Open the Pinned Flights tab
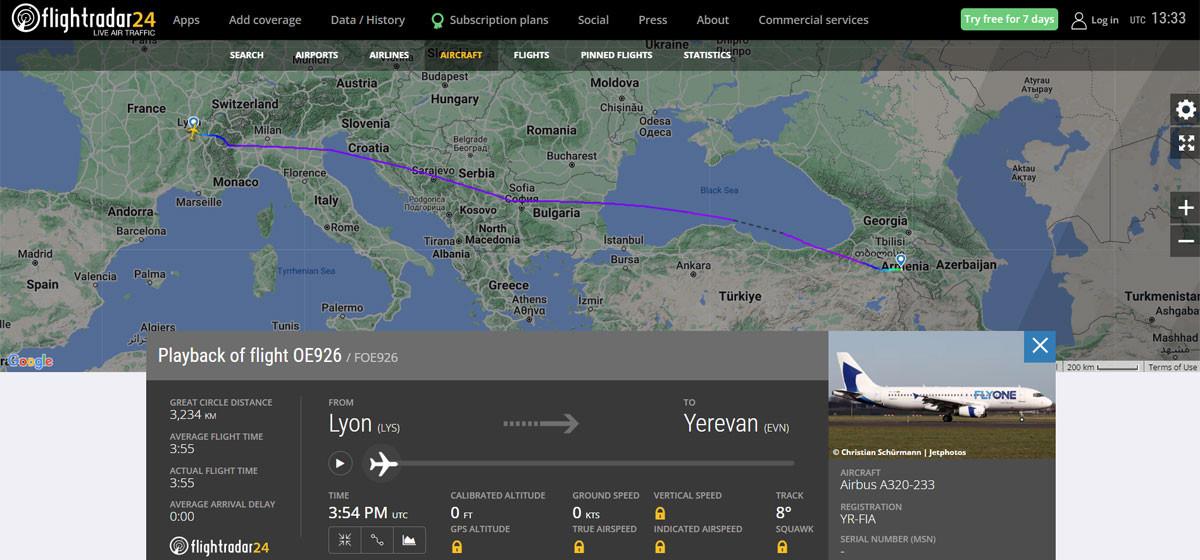The image size is (1200, 560). coord(616,55)
